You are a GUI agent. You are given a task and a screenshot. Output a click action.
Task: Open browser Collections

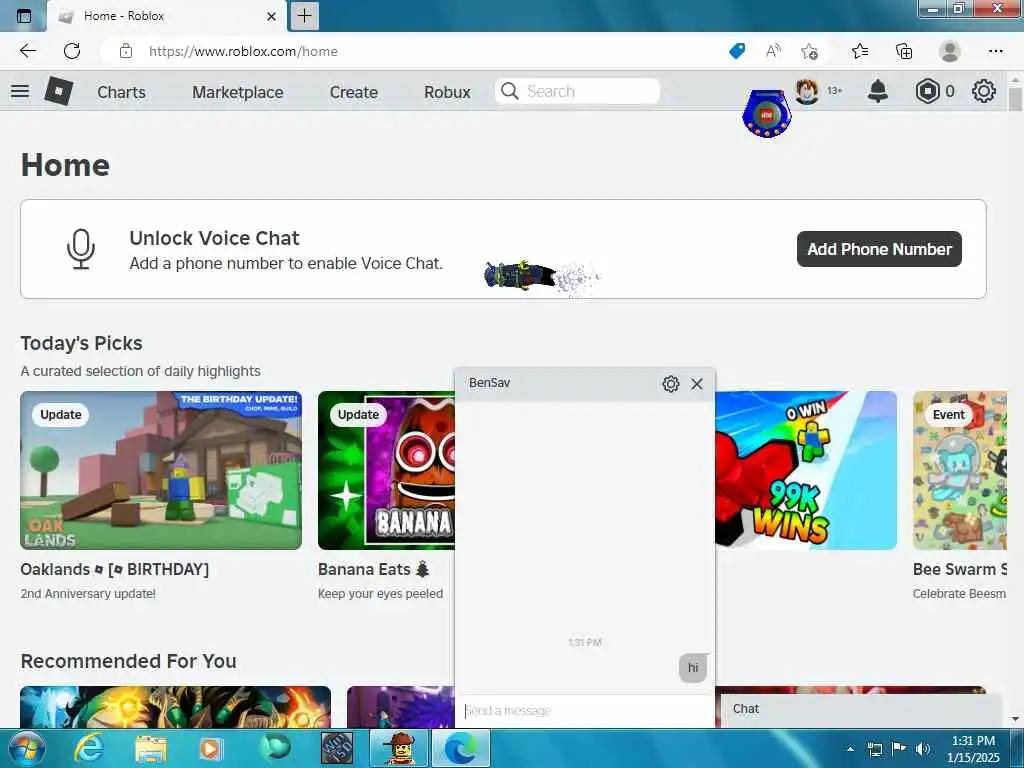click(x=904, y=51)
